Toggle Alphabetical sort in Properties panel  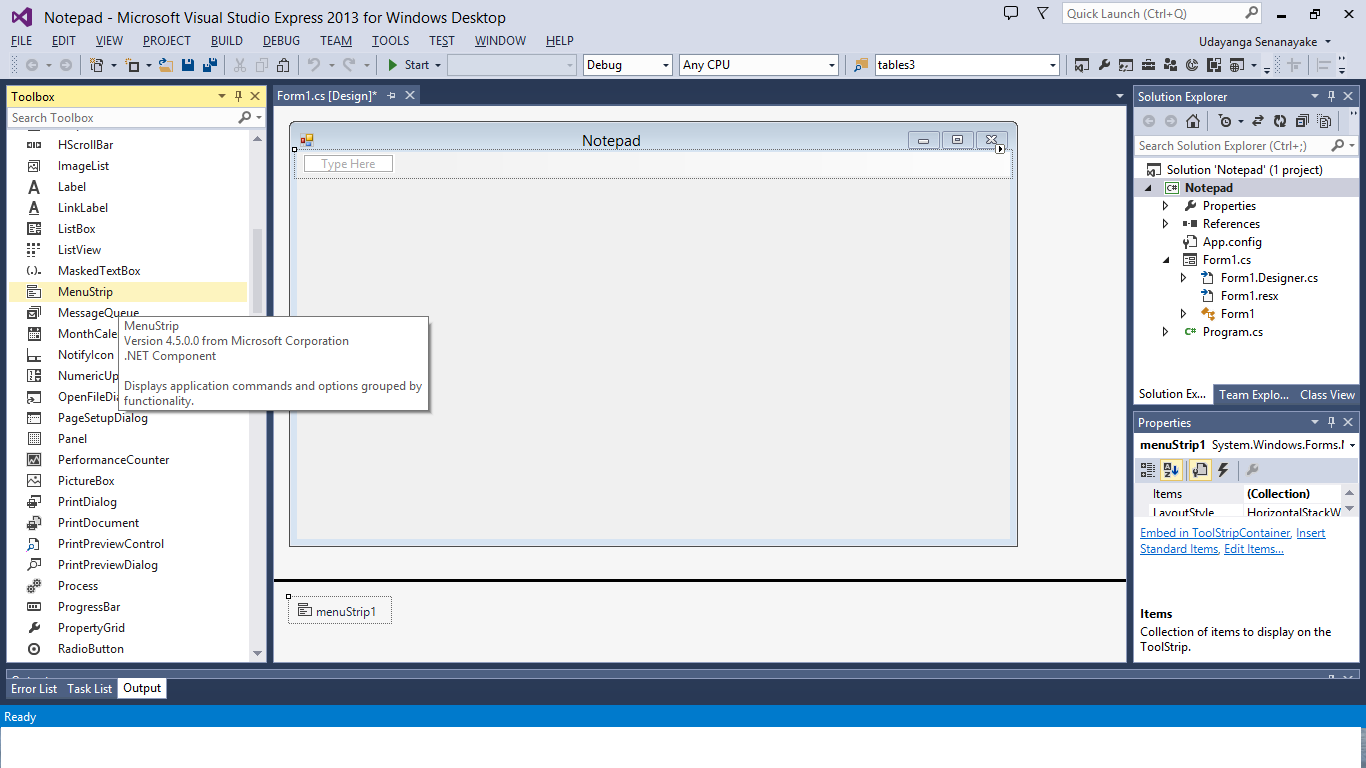pyautogui.click(x=1171, y=470)
